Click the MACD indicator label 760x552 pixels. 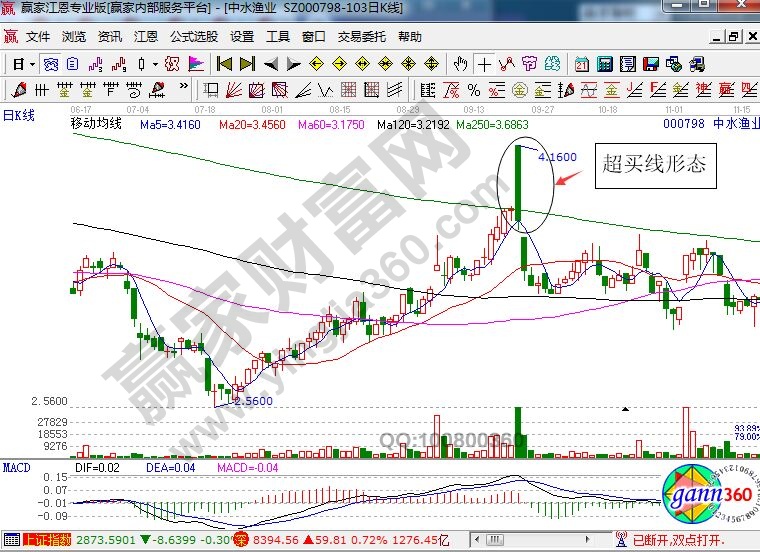coord(16,467)
